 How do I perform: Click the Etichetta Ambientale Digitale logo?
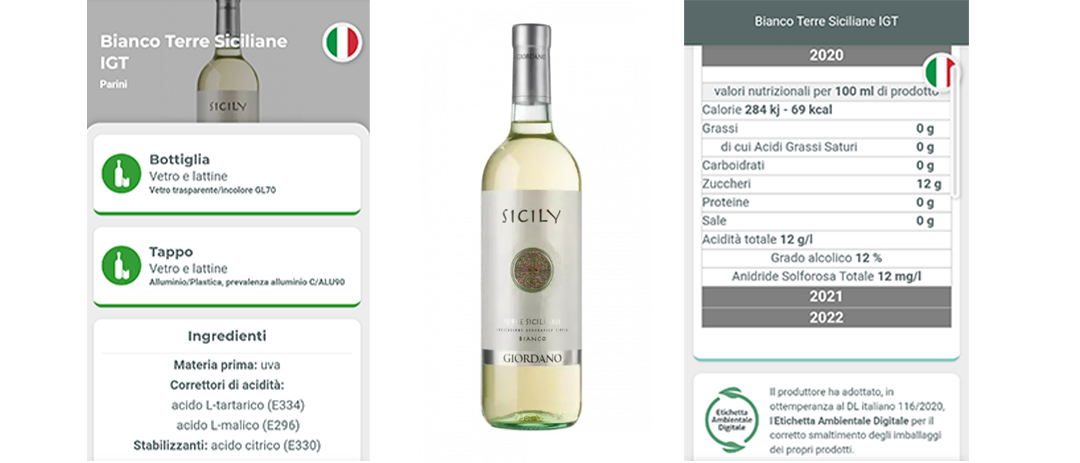click(x=731, y=419)
